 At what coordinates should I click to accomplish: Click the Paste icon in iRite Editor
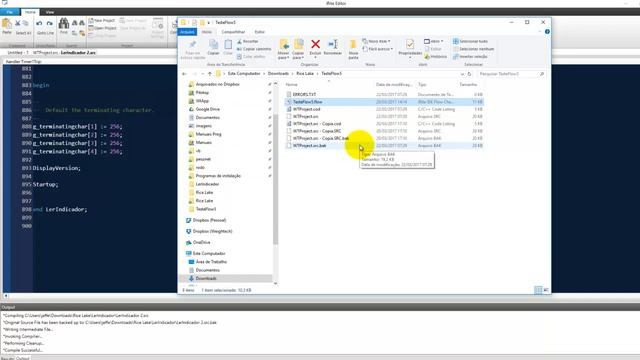click(x=7, y=25)
